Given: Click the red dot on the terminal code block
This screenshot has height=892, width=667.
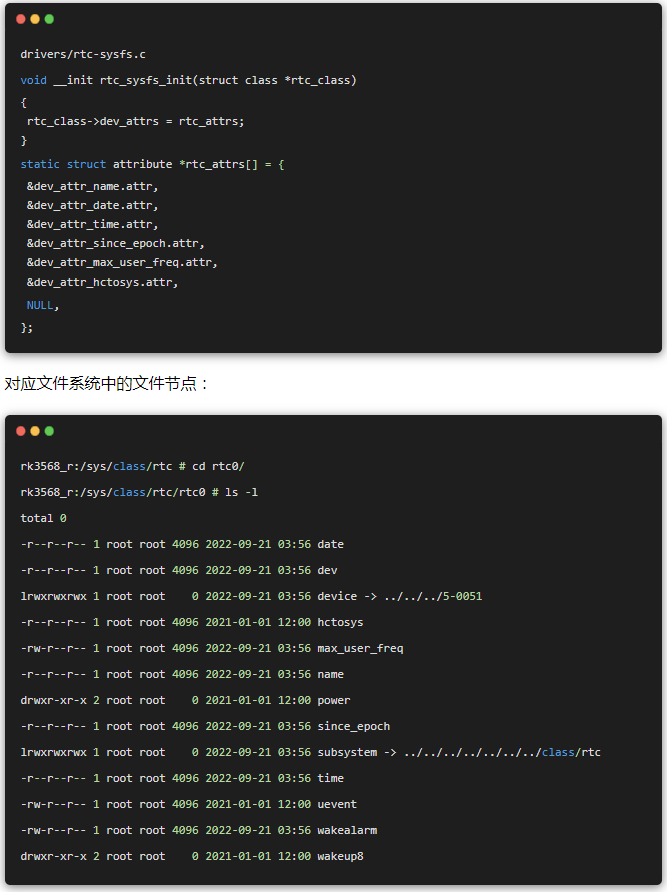Looking at the screenshot, I should click(x=21, y=431).
